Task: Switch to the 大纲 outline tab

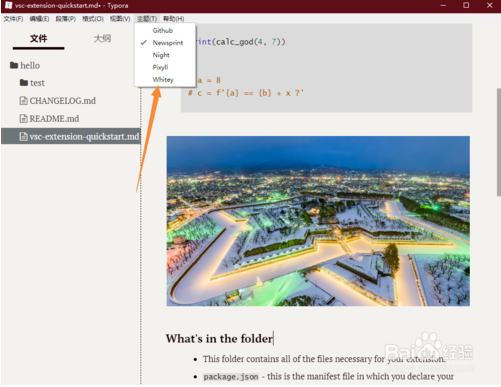Action: [x=102, y=39]
